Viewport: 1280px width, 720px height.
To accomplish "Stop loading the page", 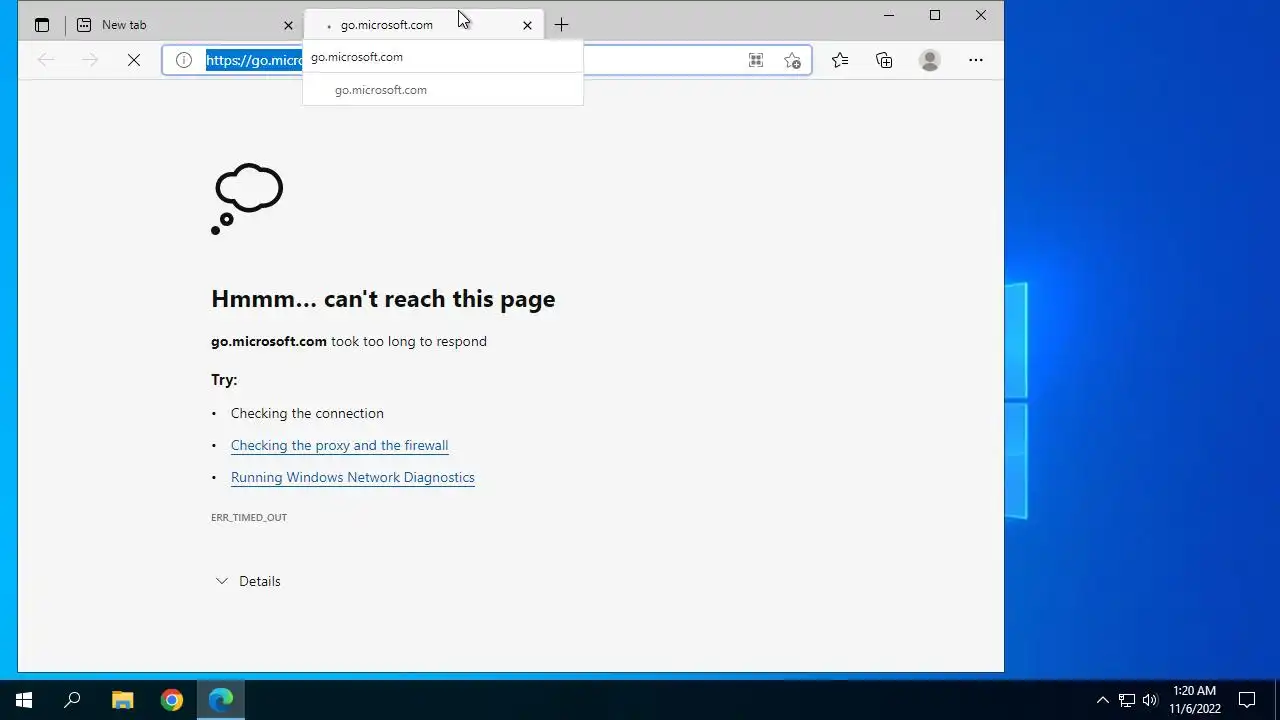I will [x=133, y=60].
